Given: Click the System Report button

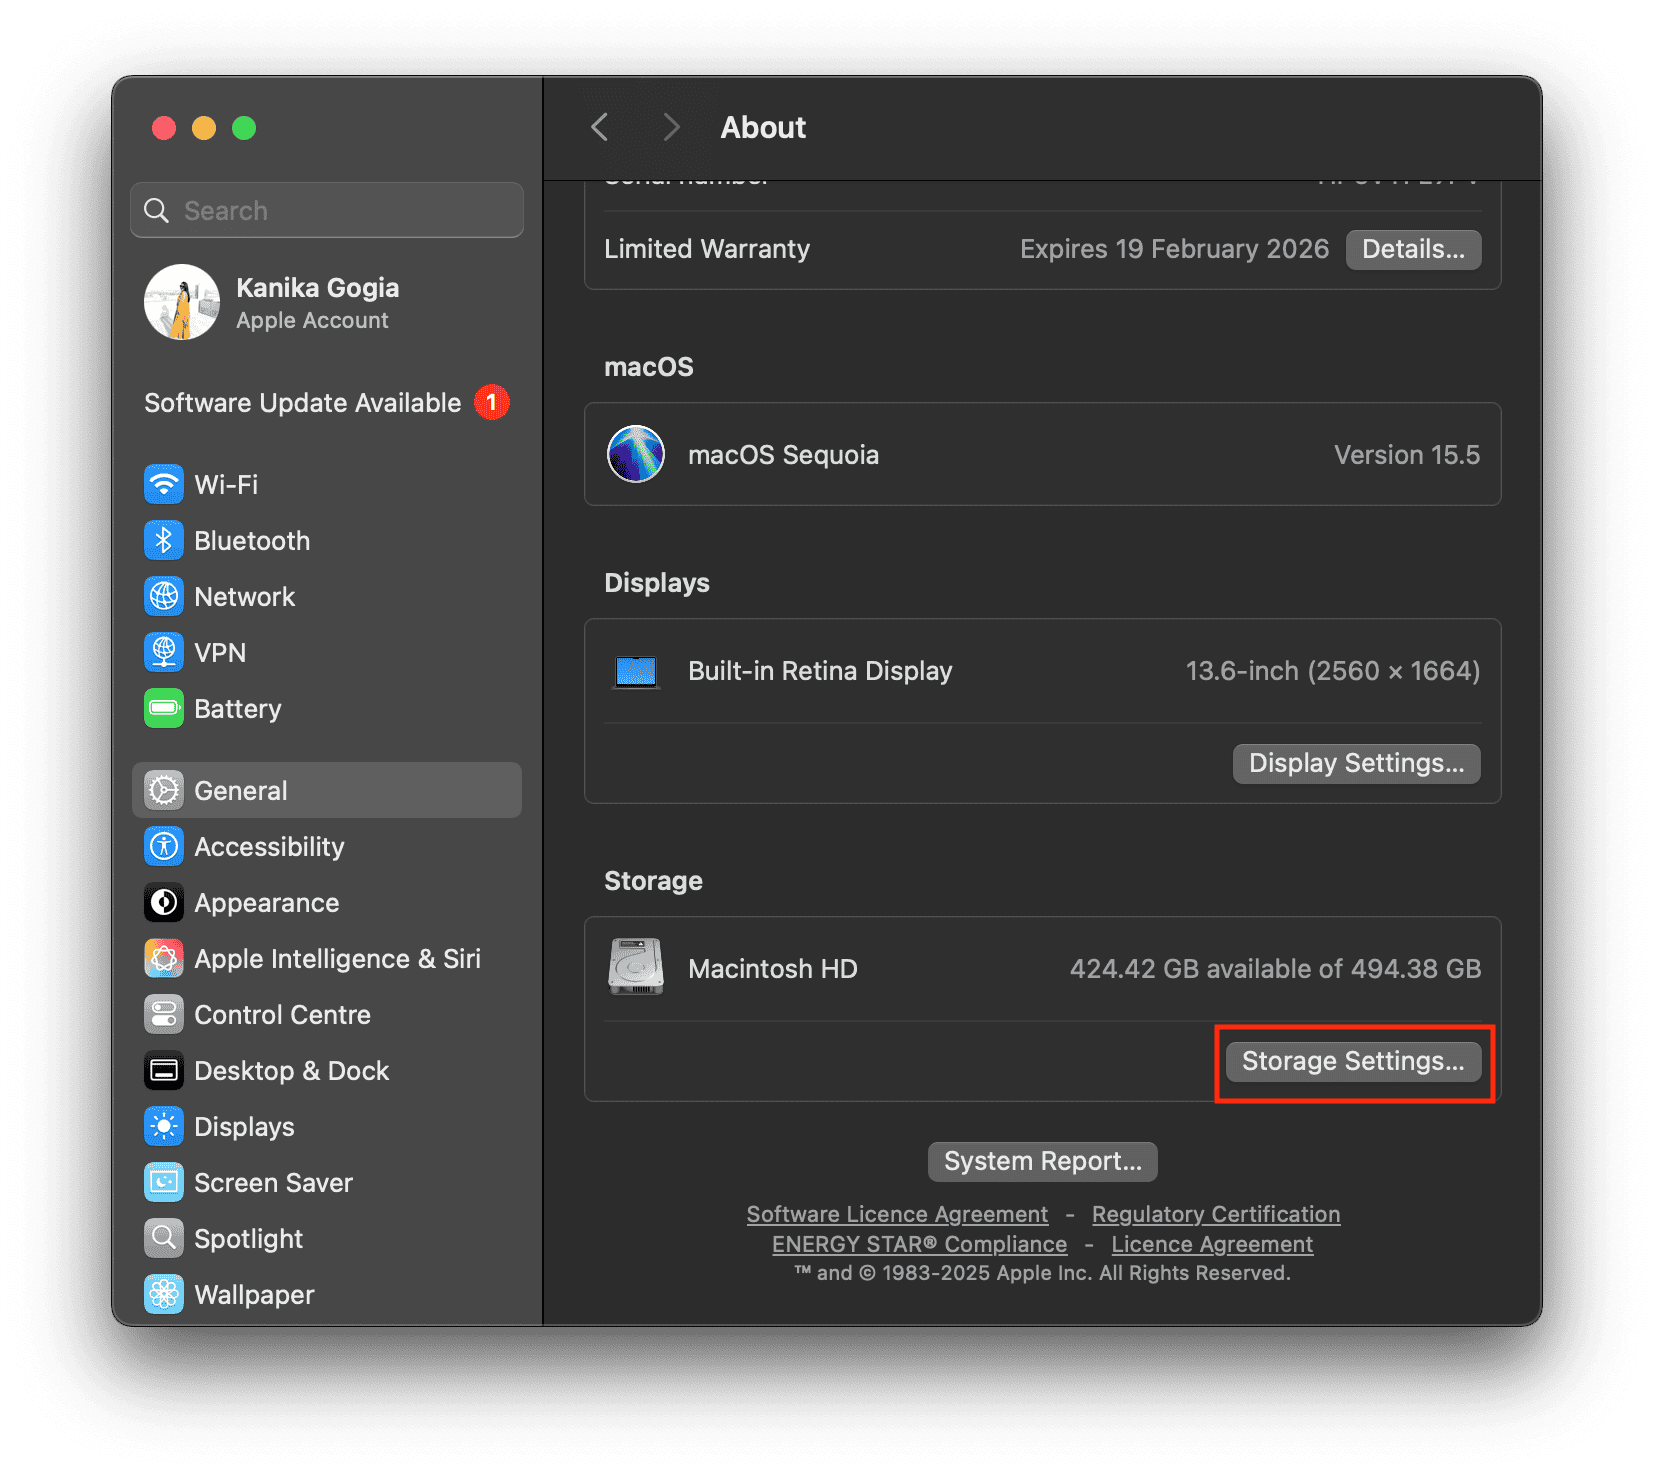Looking at the screenshot, I should (1042, 1161).
